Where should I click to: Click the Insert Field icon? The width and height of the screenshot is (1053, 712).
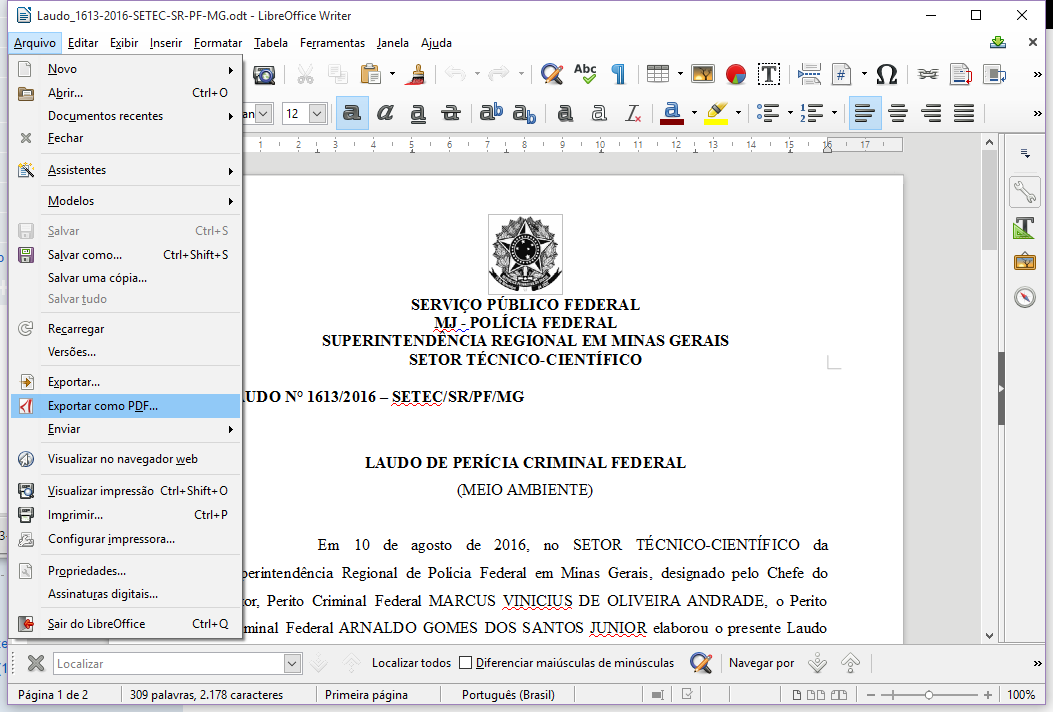841,74
